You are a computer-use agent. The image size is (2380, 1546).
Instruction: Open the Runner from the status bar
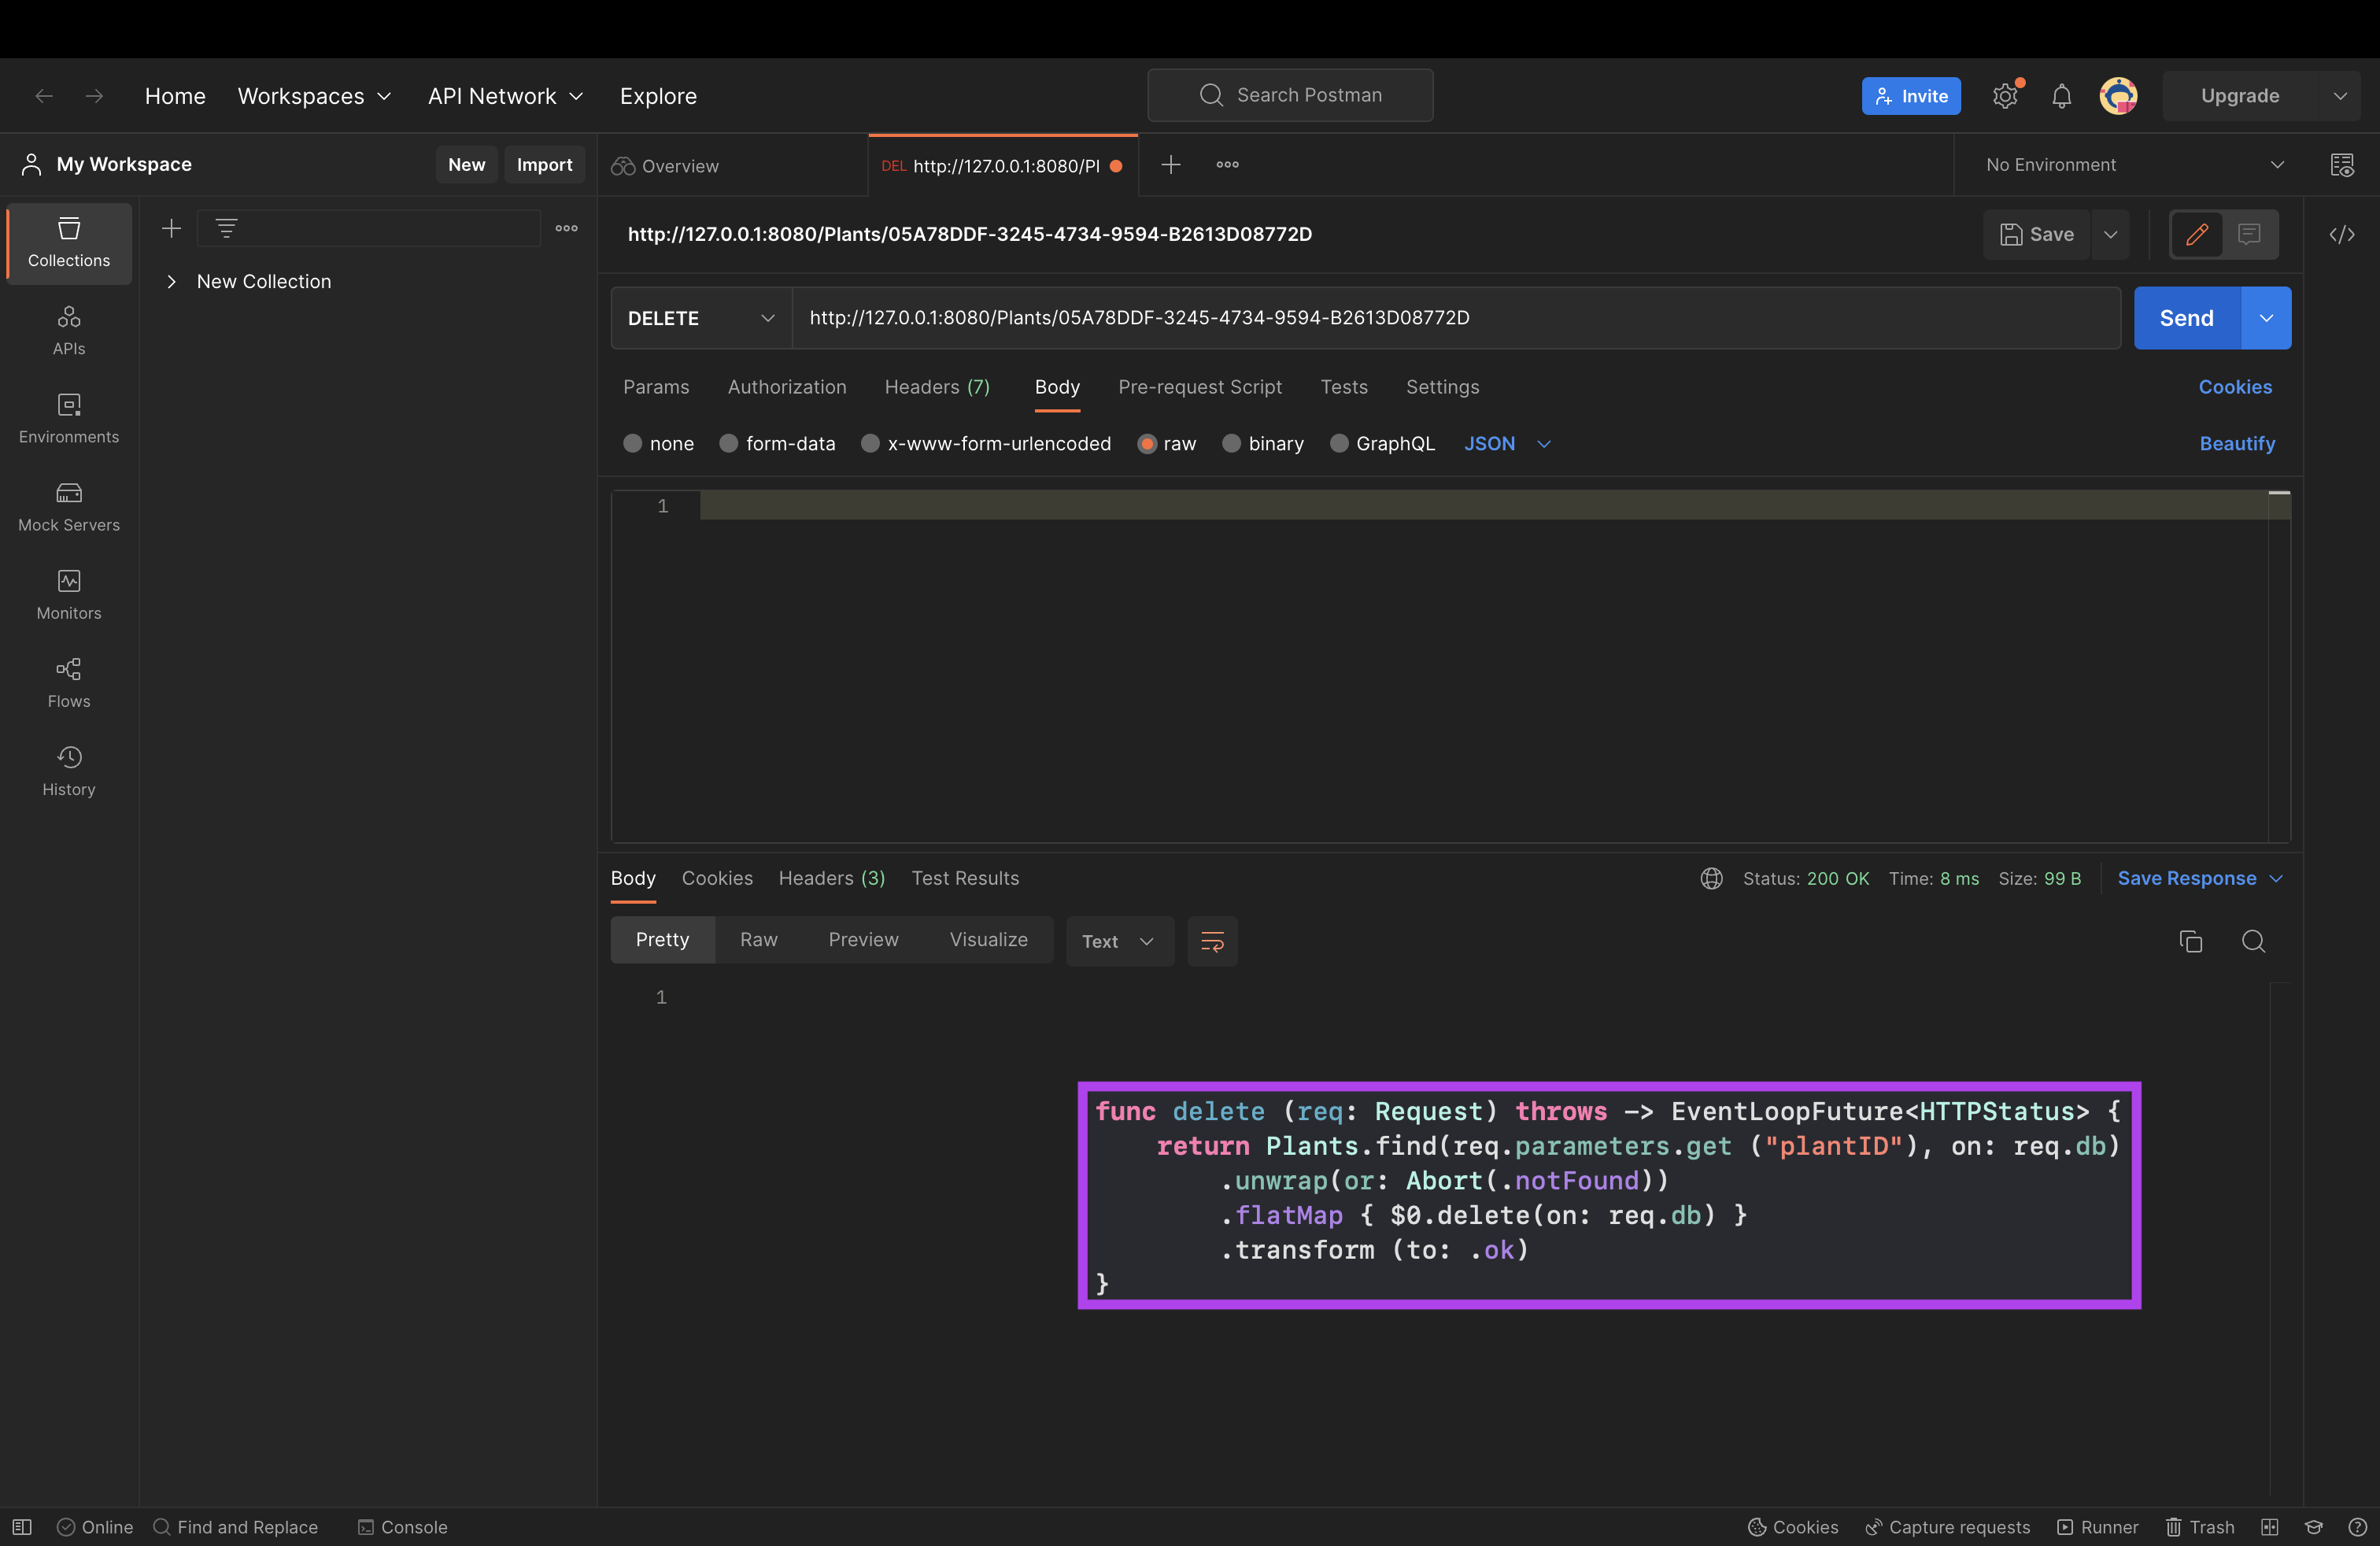[2097, 1527]
